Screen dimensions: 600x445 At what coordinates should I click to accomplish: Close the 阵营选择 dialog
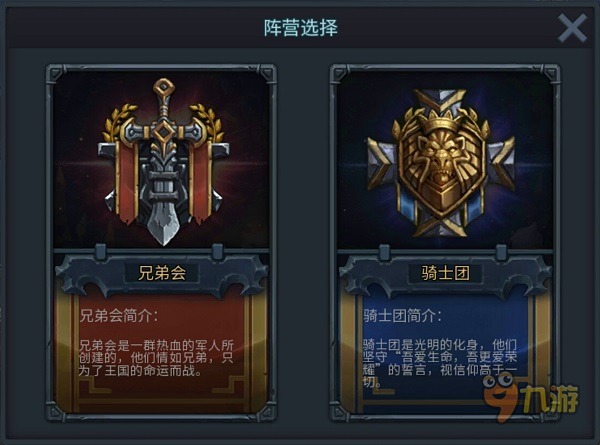tap(572, 28)
